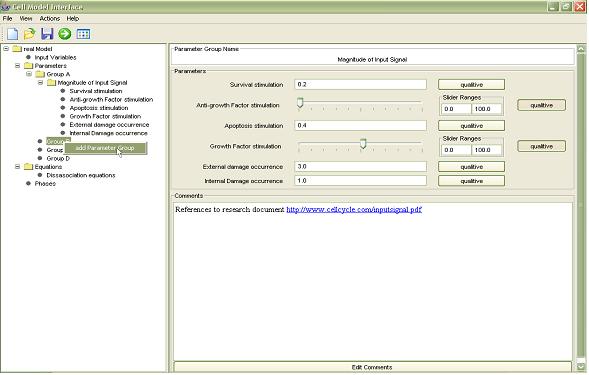Select Group D in the tree
The height and width of the screenshot is (375, 589).
[x=58, y=159]
